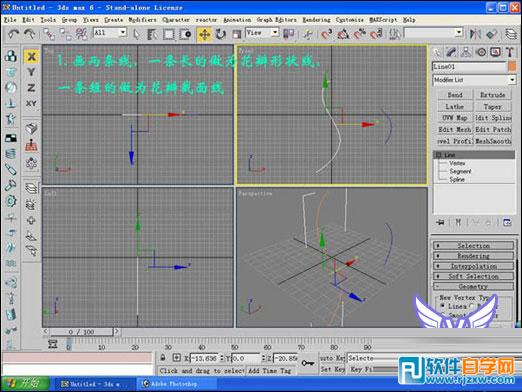The width and height of the screenshot is (522, 392).
Task: Switch to the Modify command panel tab
Action: (451, 52)
